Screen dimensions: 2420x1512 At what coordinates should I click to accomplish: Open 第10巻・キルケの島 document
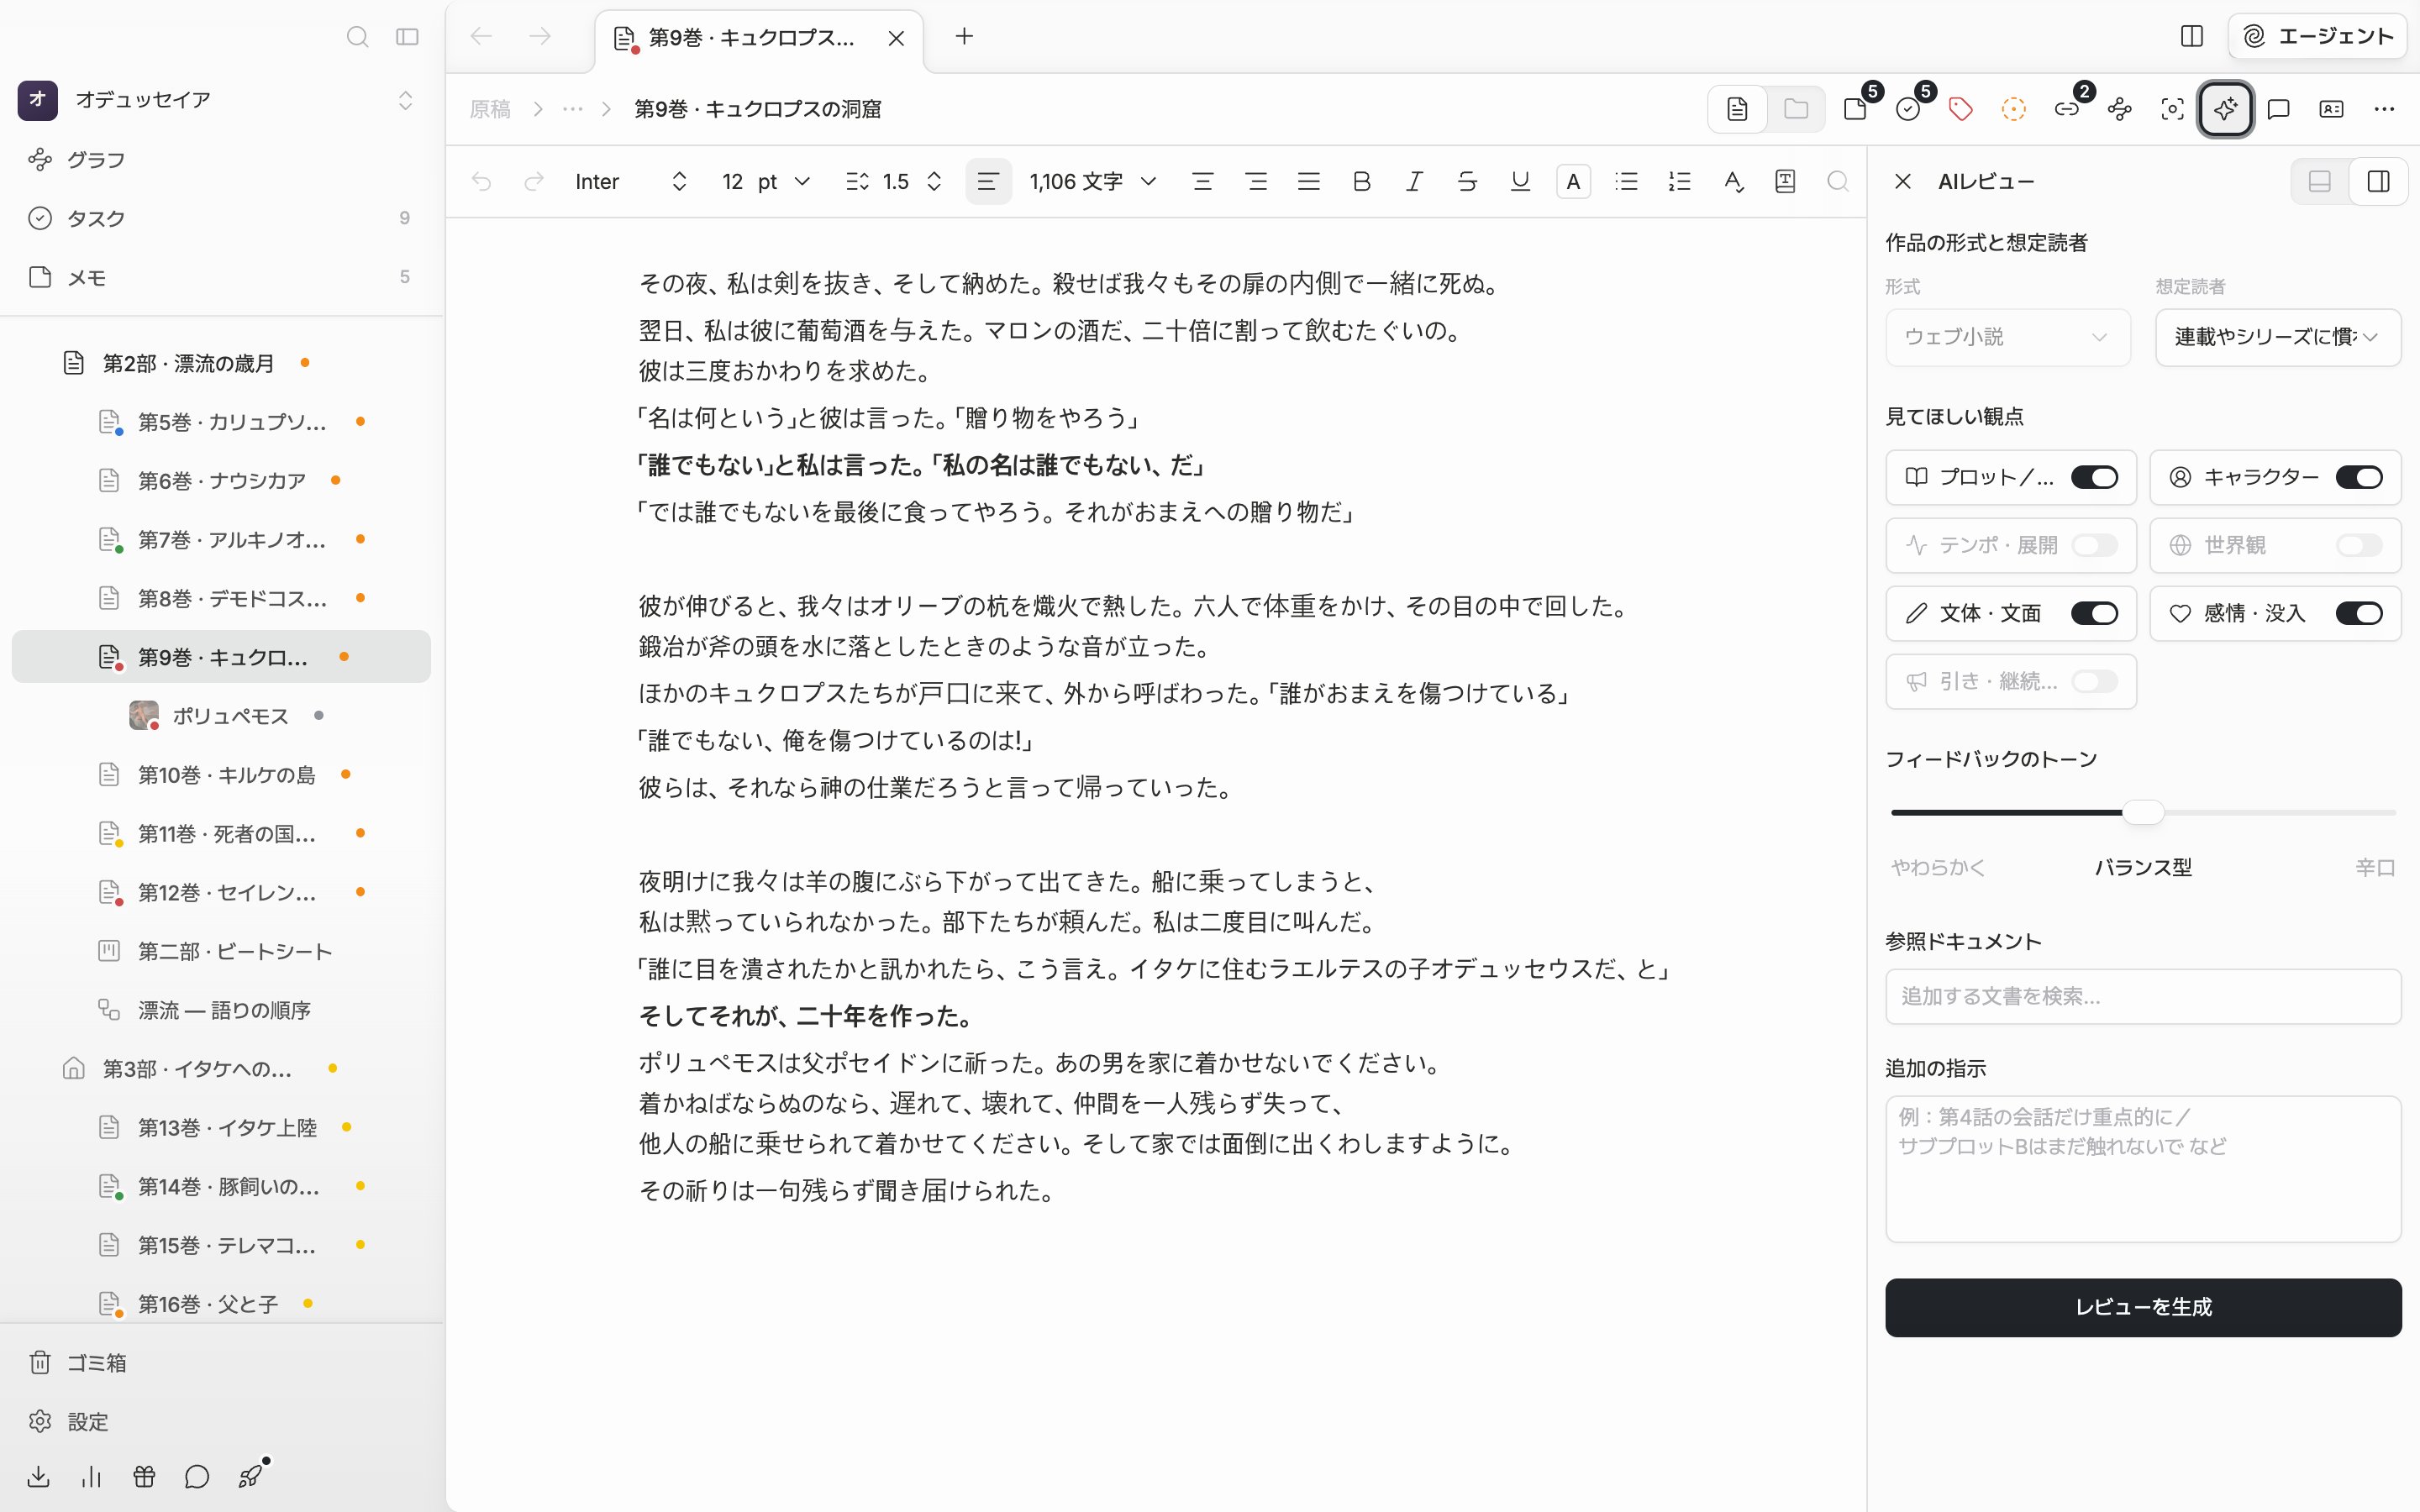(x=220, y=774)
